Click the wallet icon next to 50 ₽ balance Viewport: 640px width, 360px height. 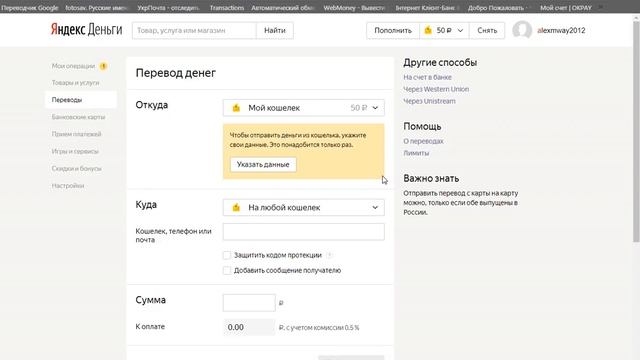[428, 30]
